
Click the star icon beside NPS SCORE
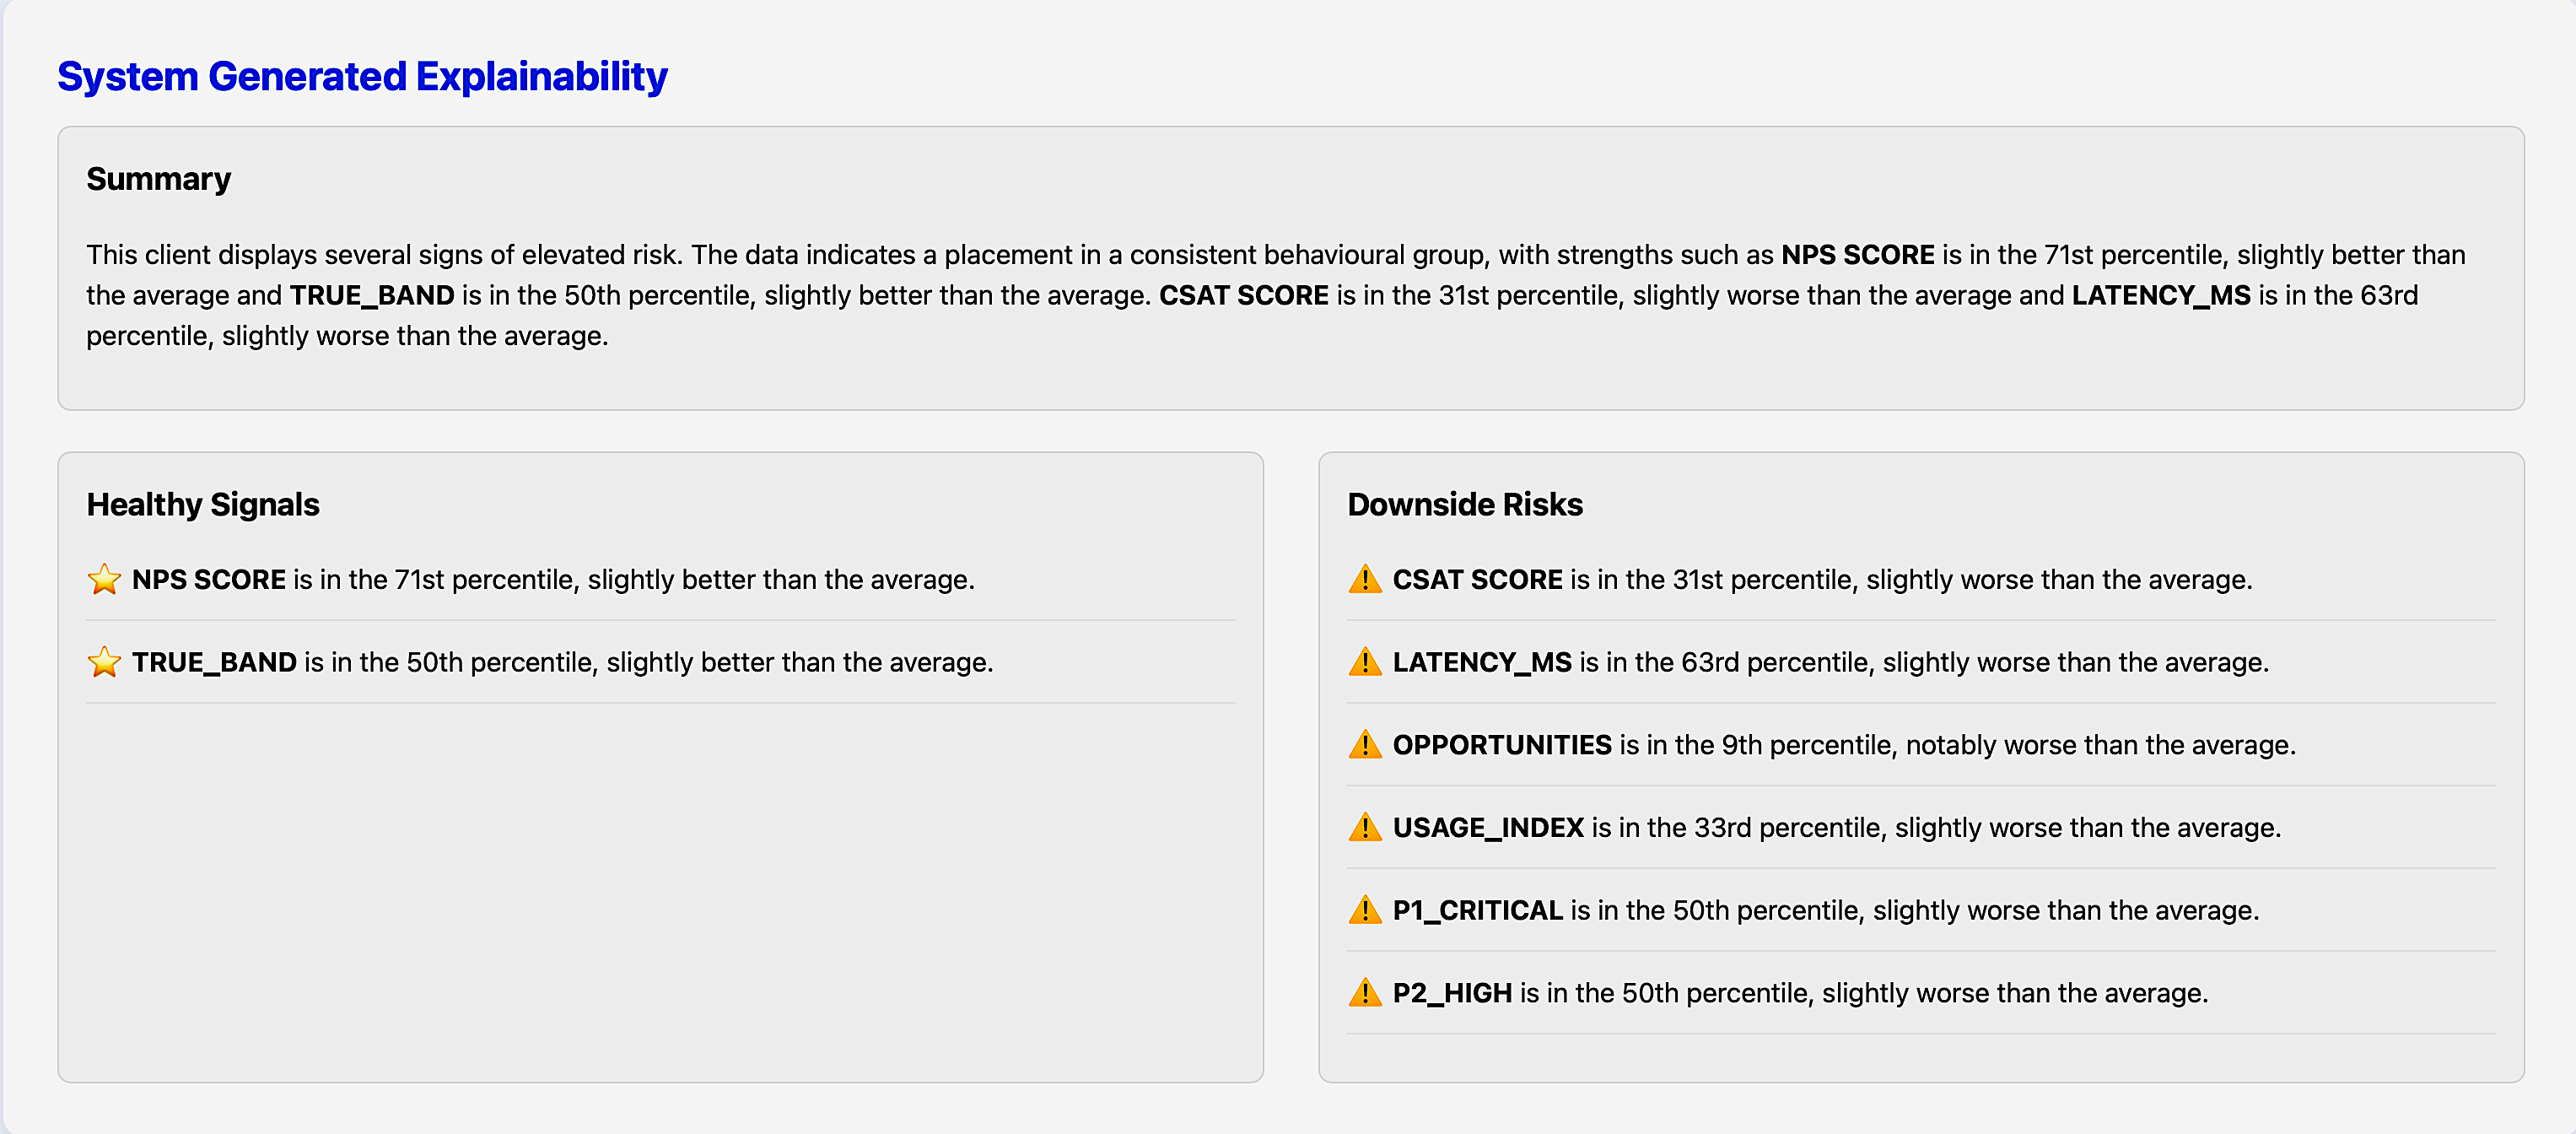tap(104, 579)
